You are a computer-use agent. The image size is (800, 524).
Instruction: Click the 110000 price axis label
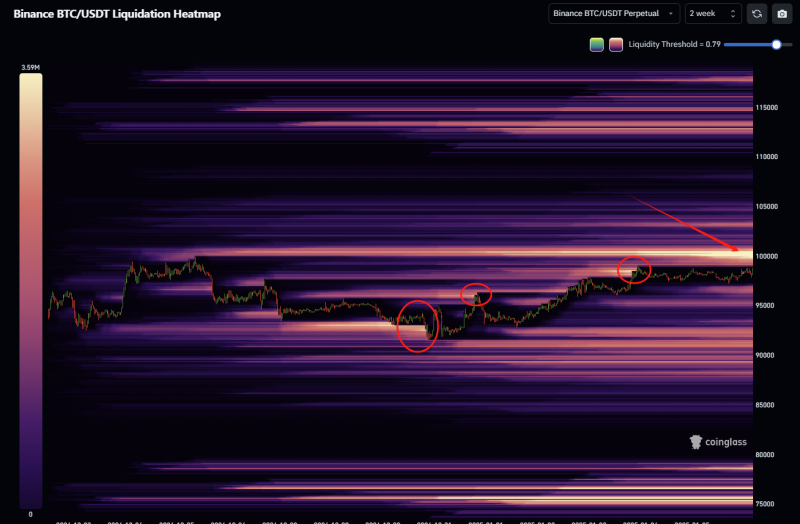[x=766, y=157]
